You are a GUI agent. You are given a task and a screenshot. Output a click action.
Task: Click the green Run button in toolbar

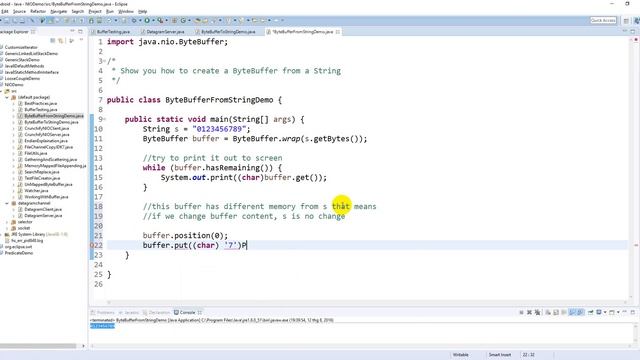point(147,20)
